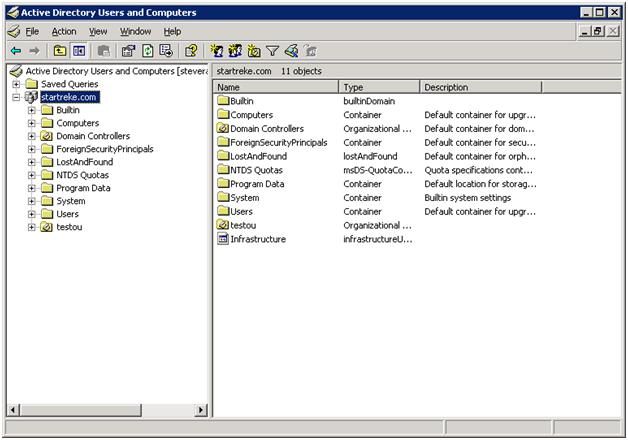Expand the Builtin tree node
The width and height of the screenshot is (628, 440).
coord(31,110)
